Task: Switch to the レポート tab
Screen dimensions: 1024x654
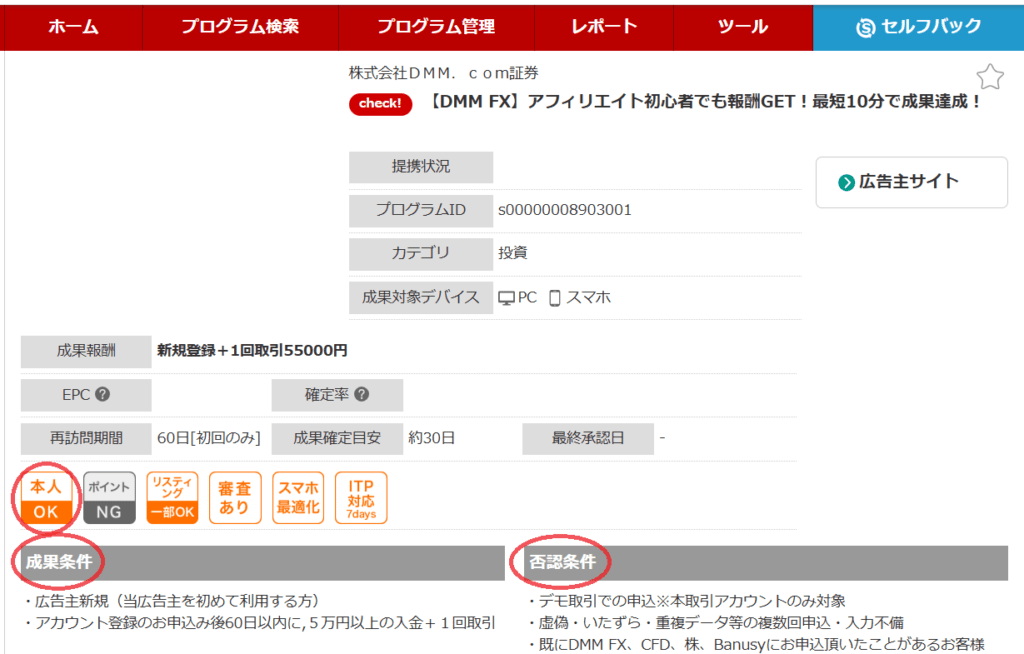Action: coord(604,27)
